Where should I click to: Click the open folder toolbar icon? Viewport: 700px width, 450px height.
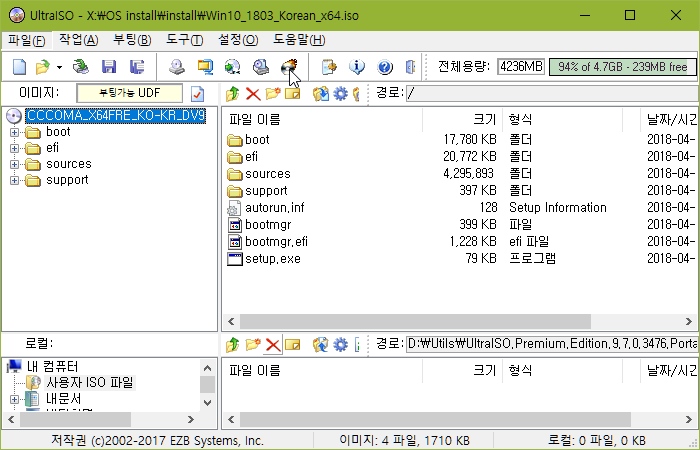[43, 67]
